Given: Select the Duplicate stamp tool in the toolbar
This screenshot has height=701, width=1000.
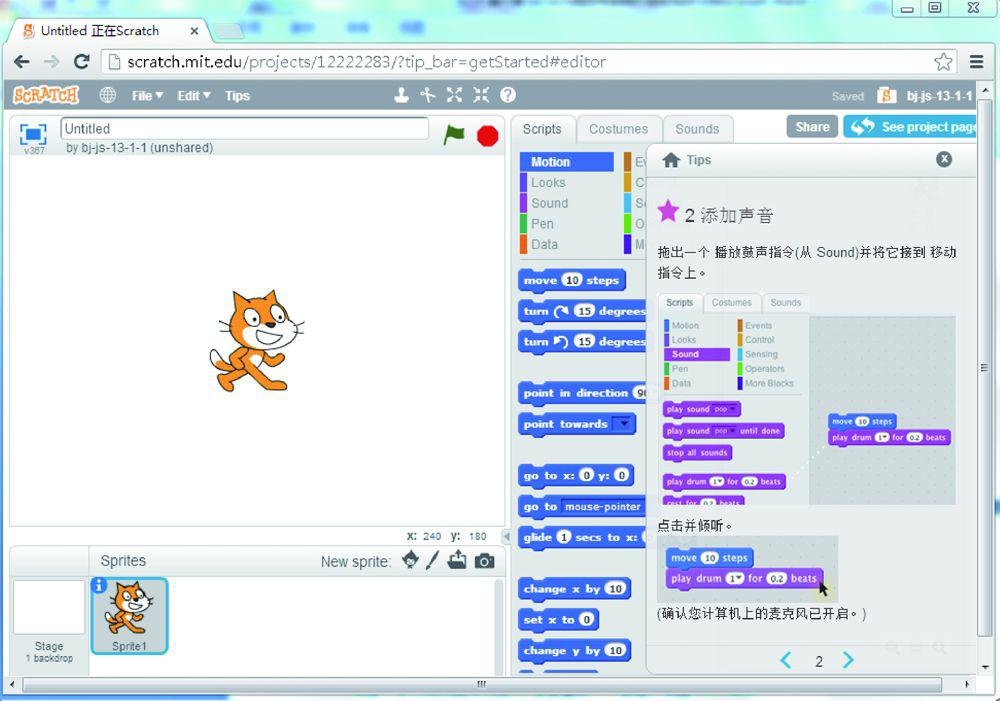Looking at the screenshot, I should (x=401, y=95).
